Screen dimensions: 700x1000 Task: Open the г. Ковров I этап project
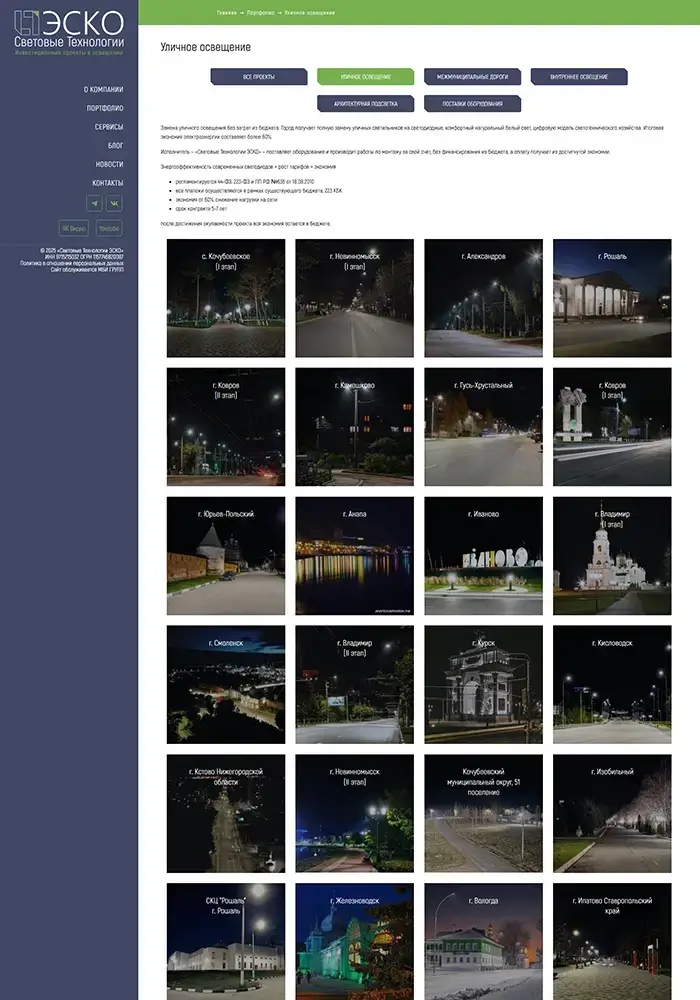[x=612, y=427]
